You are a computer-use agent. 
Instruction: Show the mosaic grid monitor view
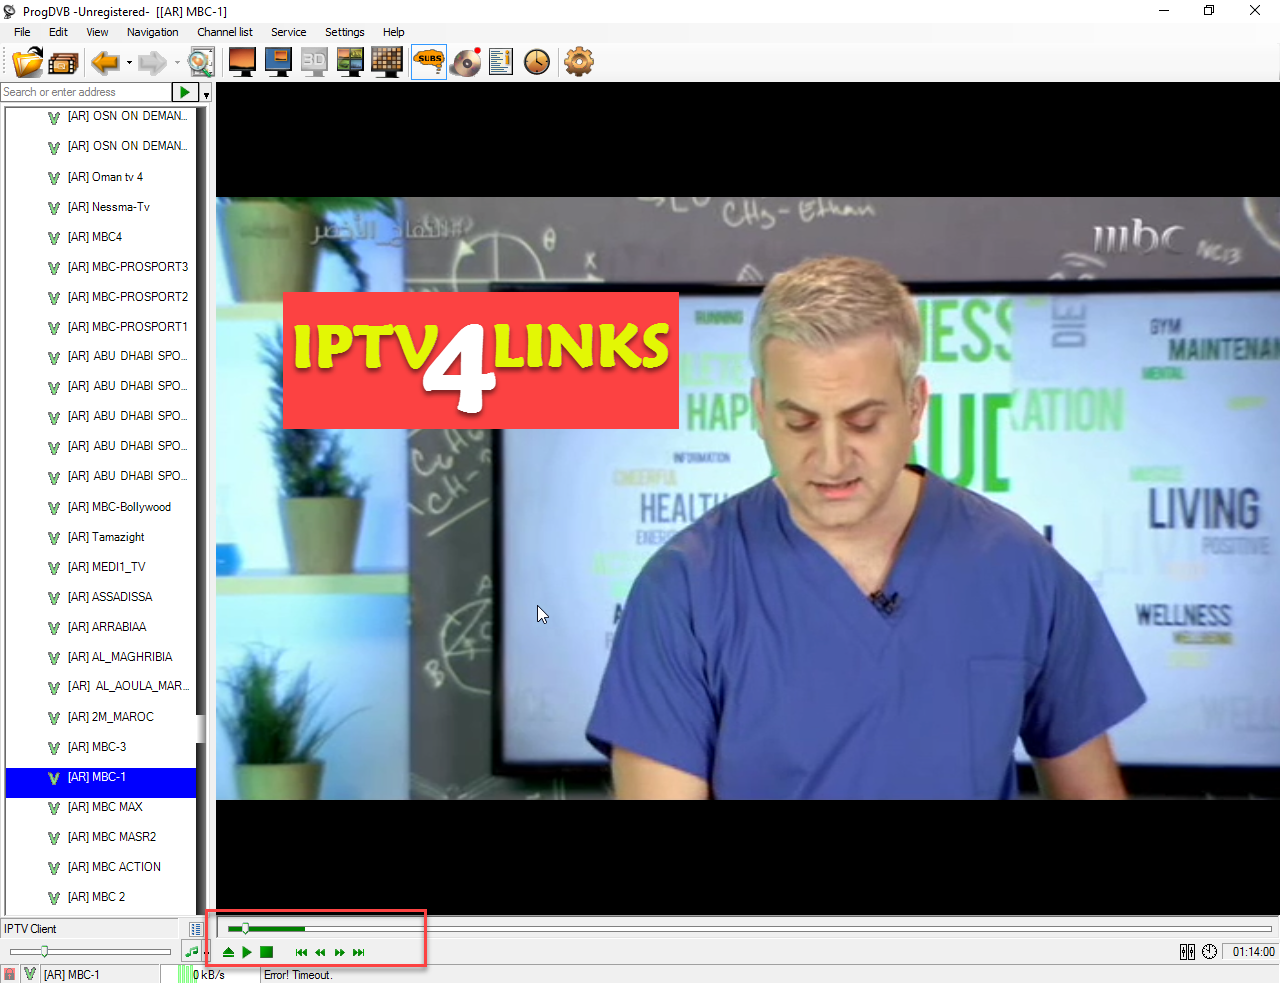(x=386, y=62)
